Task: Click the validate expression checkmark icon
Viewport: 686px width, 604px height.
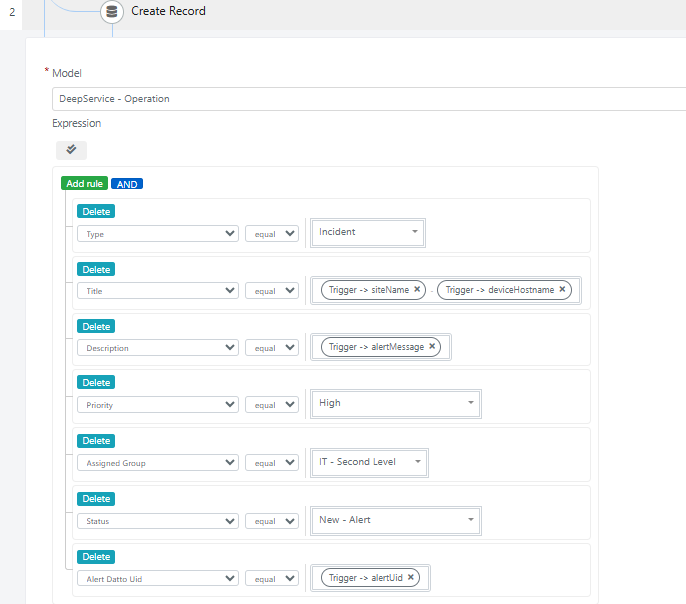Action: (x=71, y=150)
